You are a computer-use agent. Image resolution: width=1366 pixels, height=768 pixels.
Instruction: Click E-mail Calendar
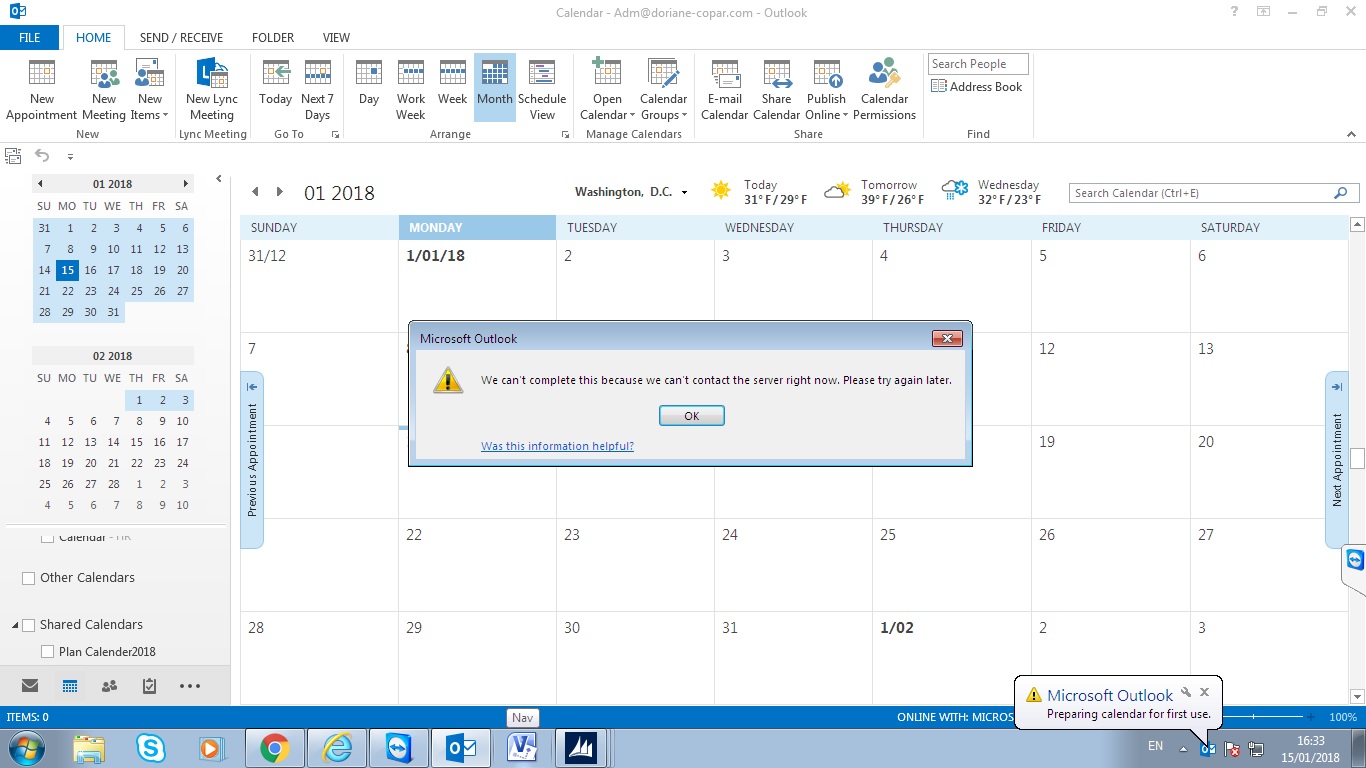[x=724, y=89]
